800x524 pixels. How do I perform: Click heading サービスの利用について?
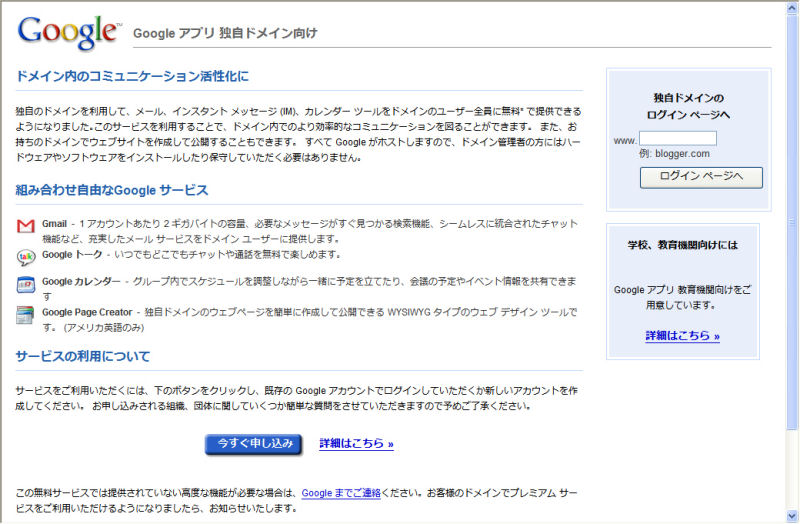[83, 356]
